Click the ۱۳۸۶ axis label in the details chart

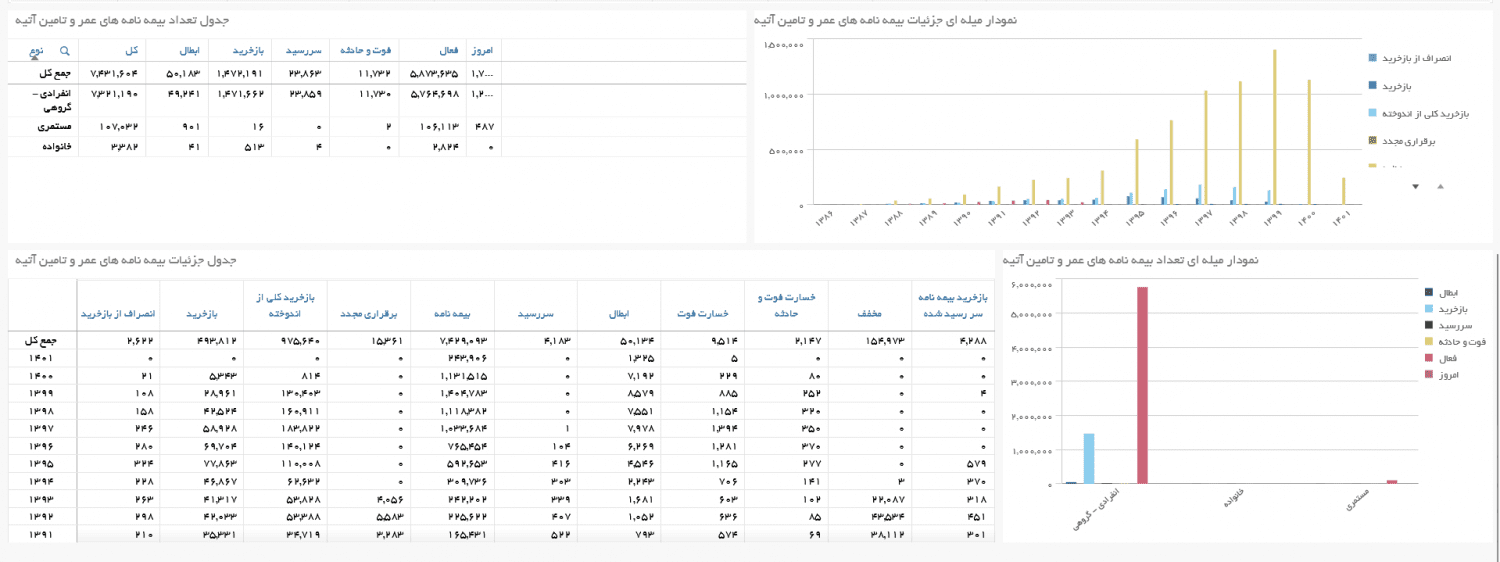tap(825, 218)
